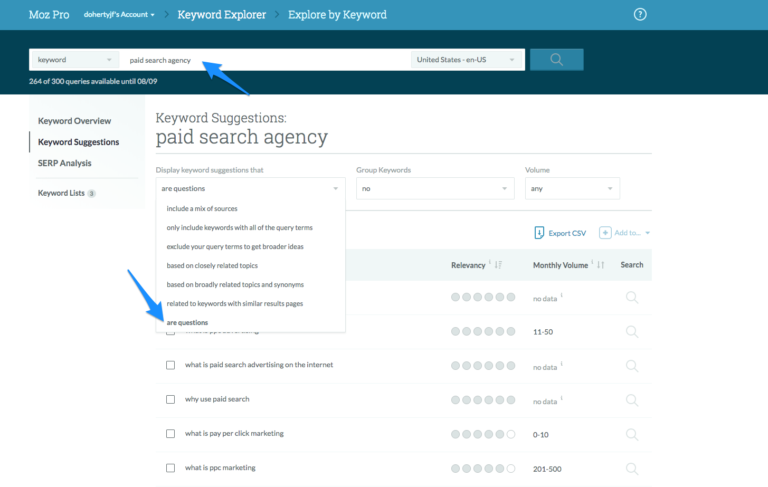Go to SERP Analysis in sidebar
The image size is (768, 487).
click(65, 163)
